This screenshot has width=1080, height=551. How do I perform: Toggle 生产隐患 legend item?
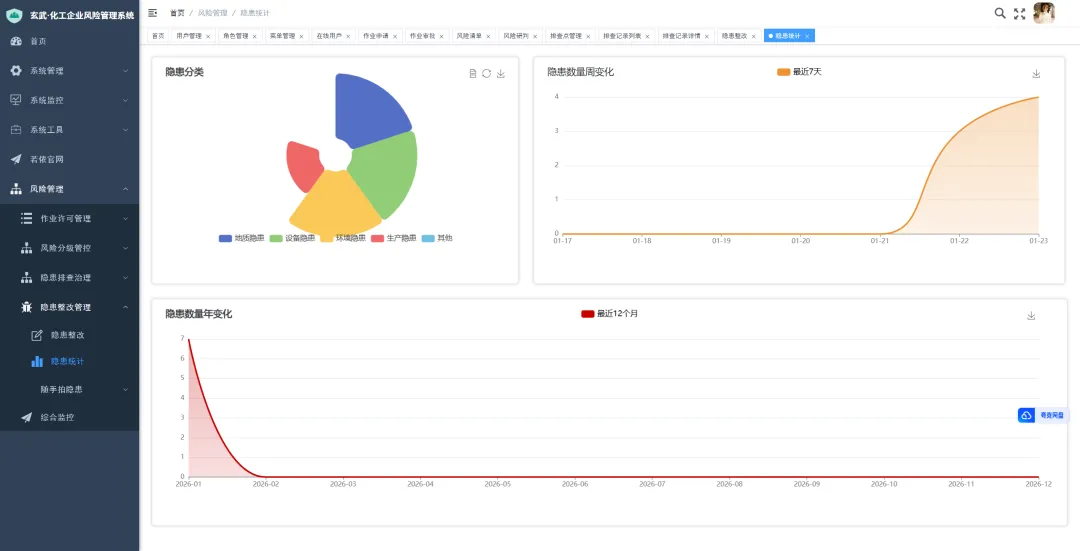coord(393,238)
